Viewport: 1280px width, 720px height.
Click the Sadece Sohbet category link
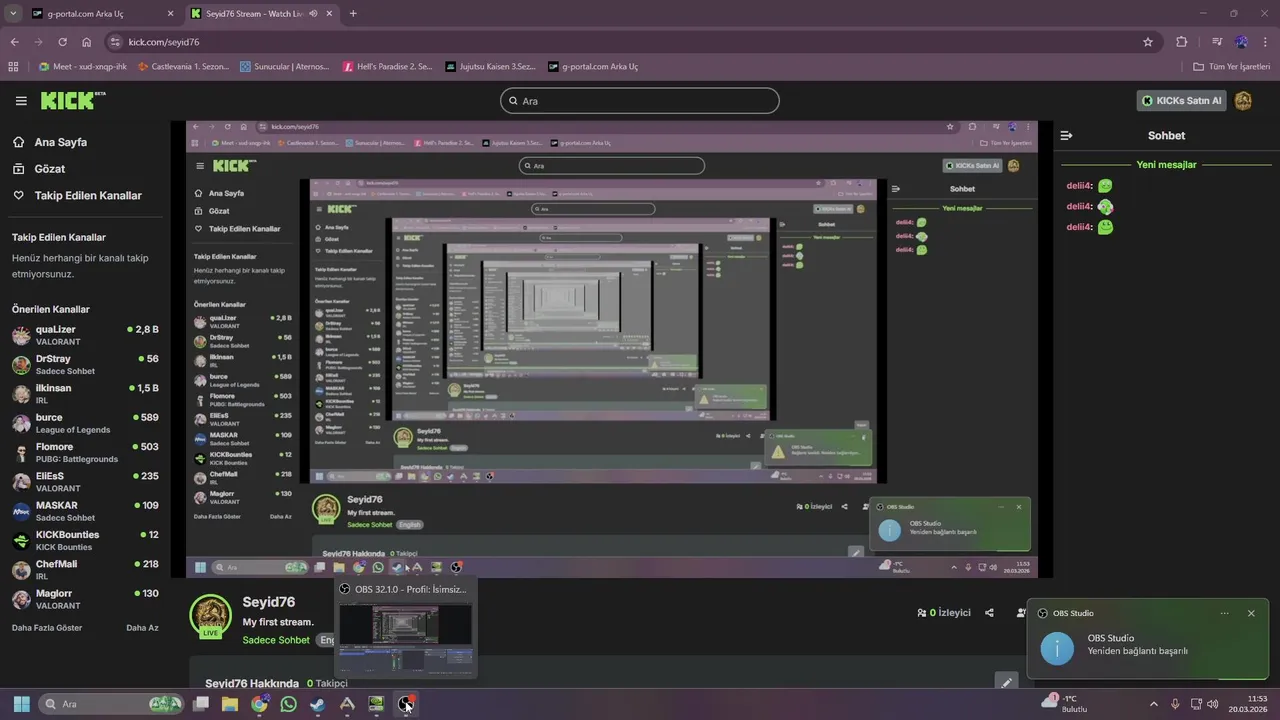pyautogui.click(x=276, y=640)
